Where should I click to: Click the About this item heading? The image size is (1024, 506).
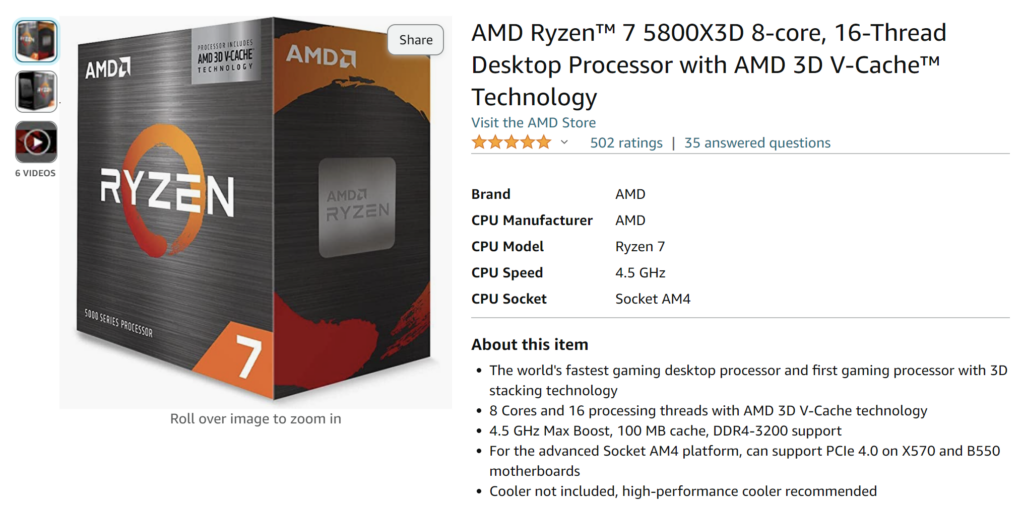(530, 344)
